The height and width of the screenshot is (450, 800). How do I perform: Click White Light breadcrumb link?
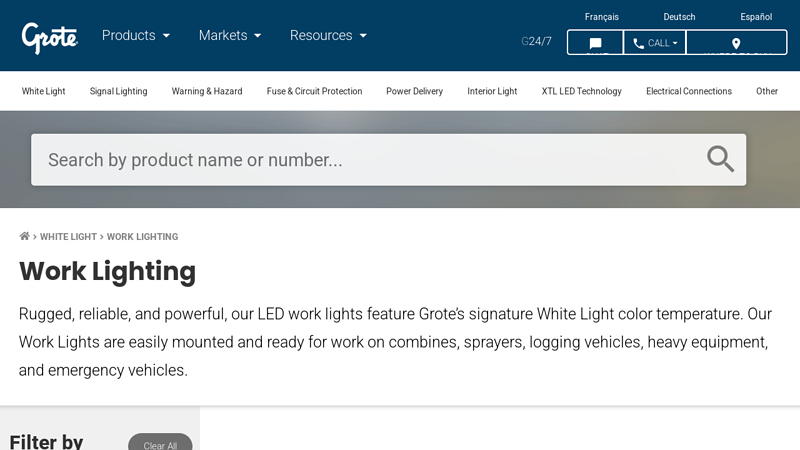click(x=68, y=237)
